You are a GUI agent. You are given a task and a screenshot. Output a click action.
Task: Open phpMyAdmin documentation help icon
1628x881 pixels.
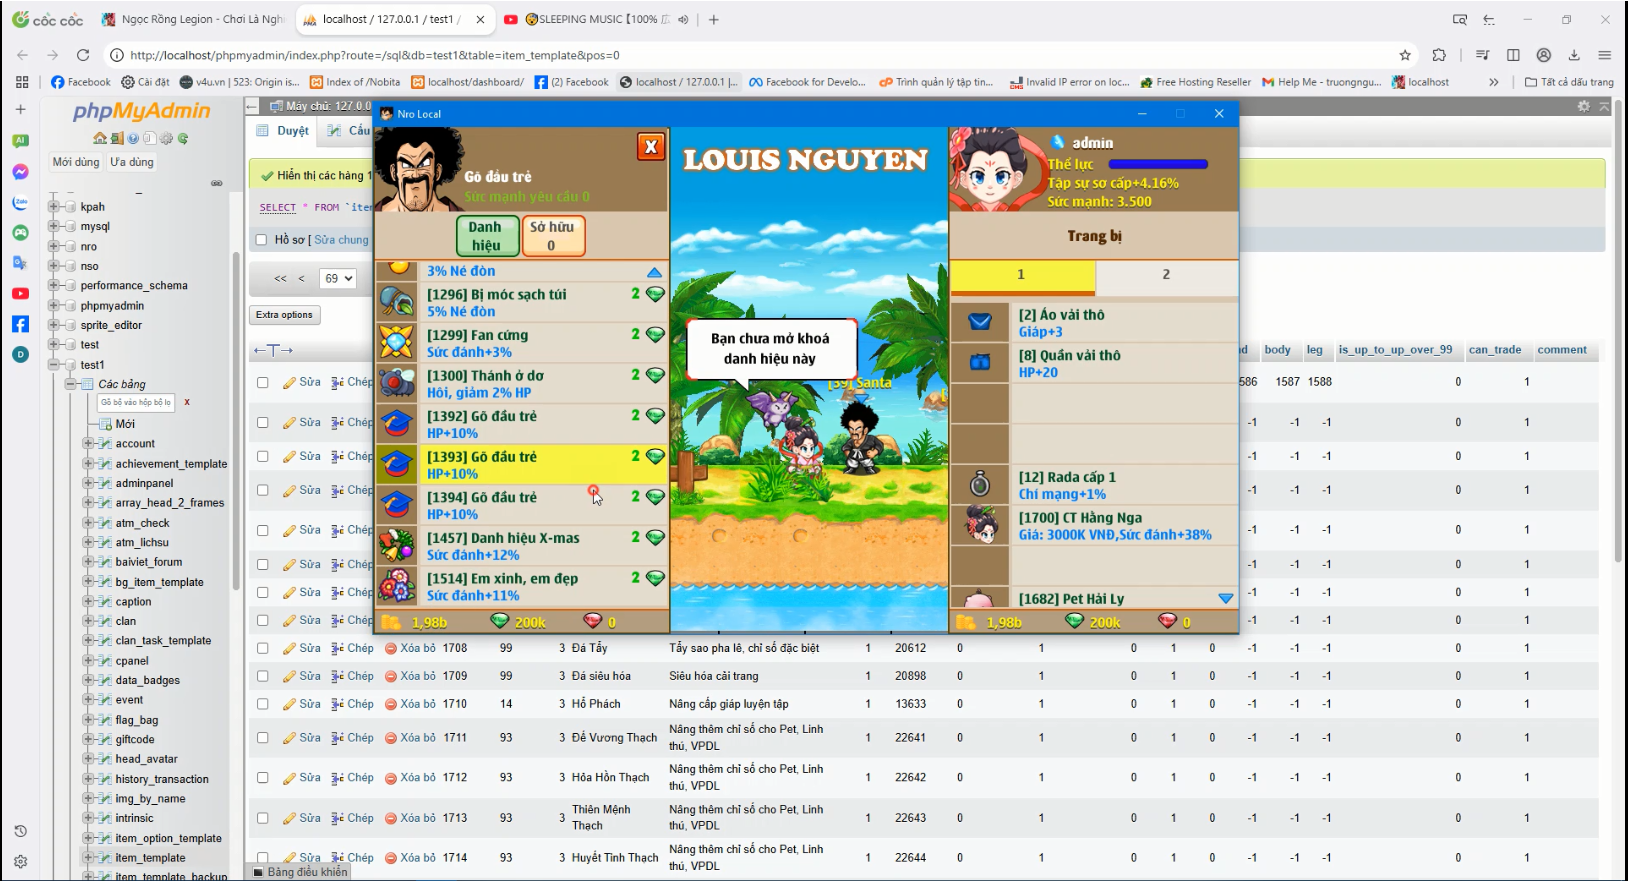pyautogui.click(x=133, y=138)
